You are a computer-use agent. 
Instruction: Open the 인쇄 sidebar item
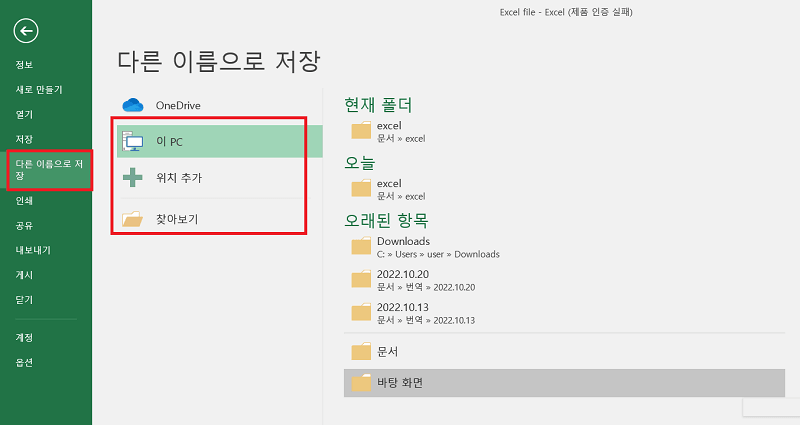coord(24,201)
